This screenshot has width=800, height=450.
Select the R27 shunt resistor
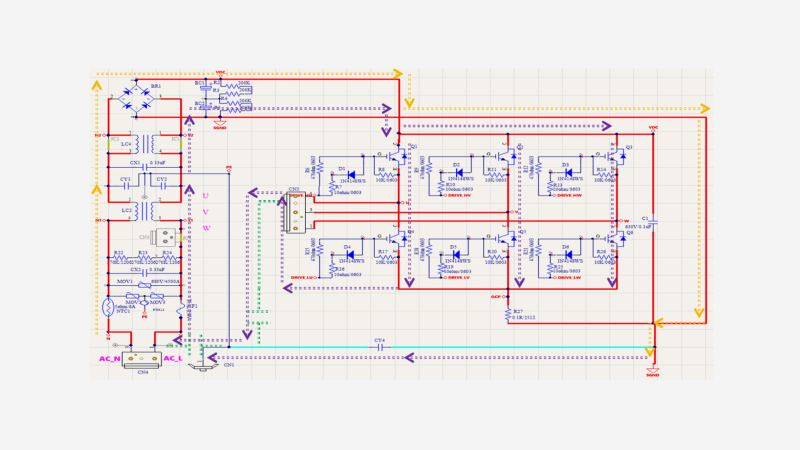509,313
